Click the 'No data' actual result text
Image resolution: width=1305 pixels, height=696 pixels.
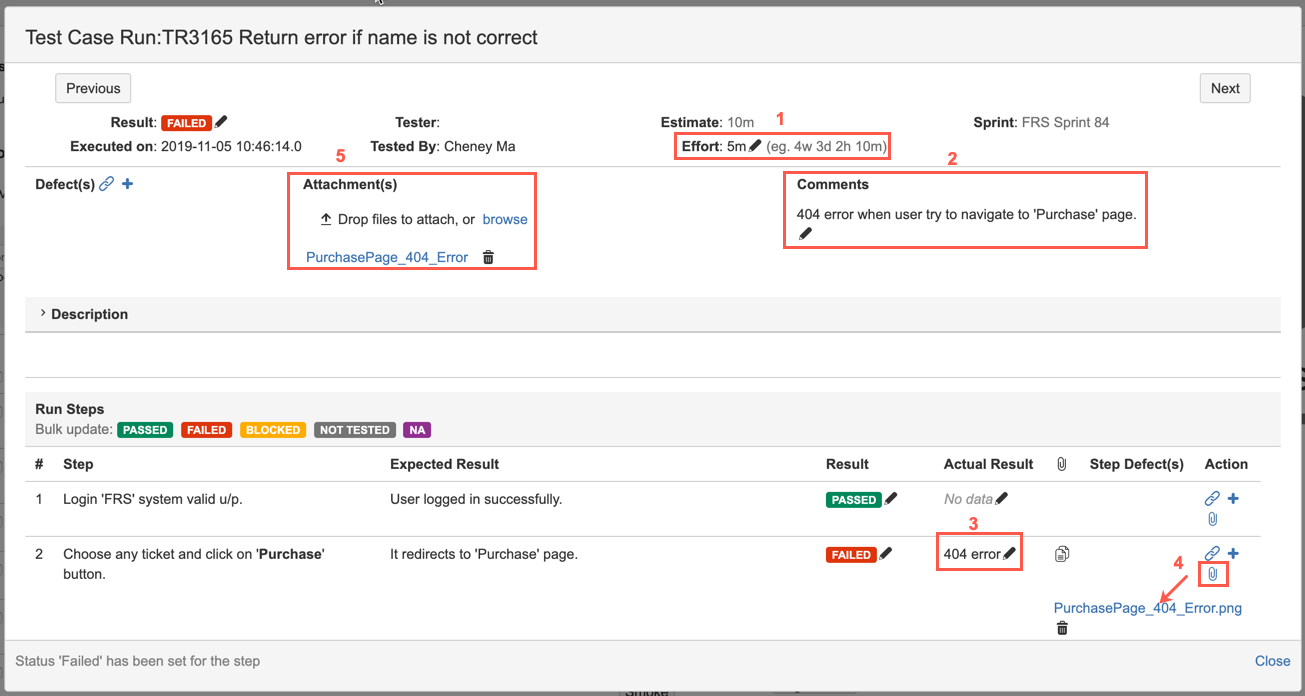[x=969, y=499]
